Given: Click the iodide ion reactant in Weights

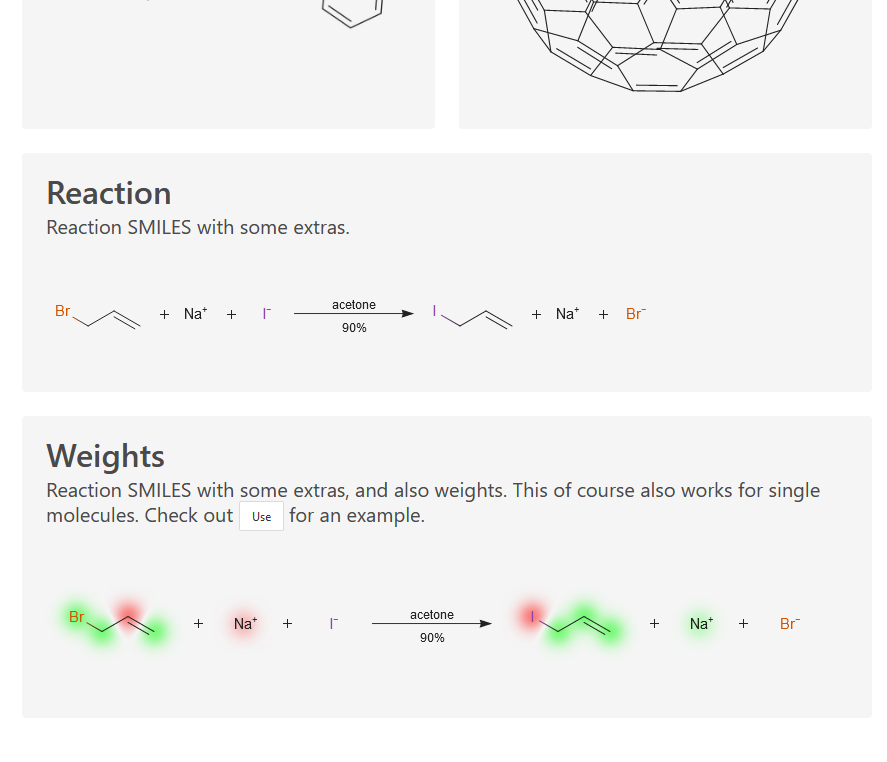Looking at the screenshot, I should coord(334,623).
